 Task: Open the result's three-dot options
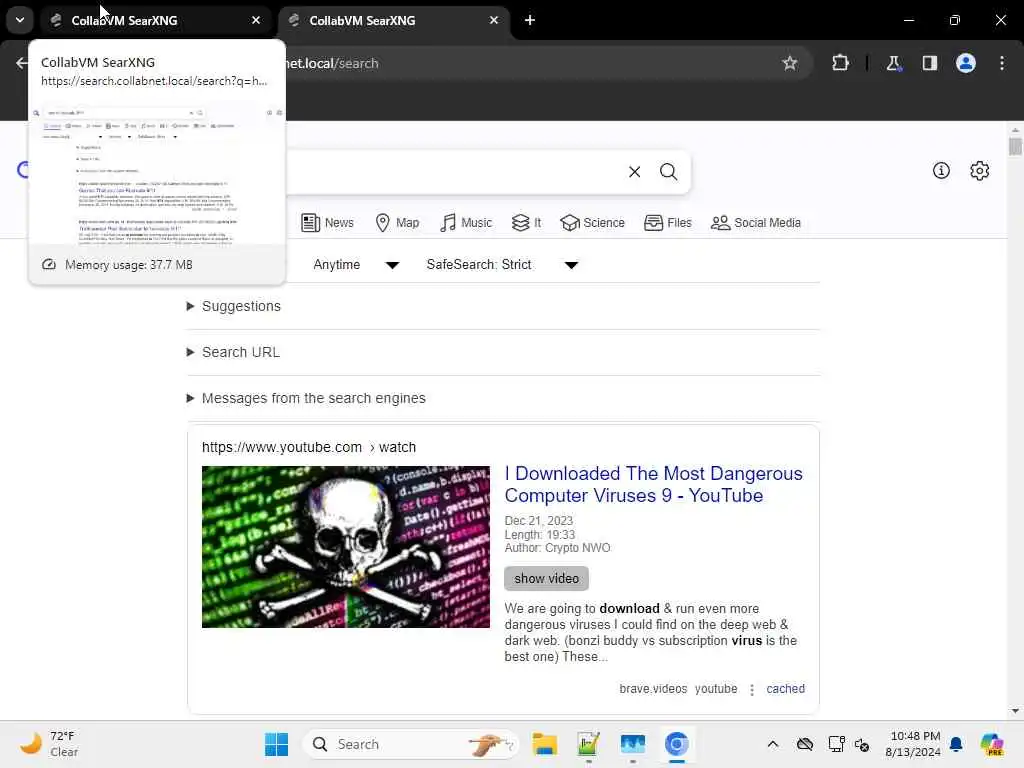pos(752,690)
